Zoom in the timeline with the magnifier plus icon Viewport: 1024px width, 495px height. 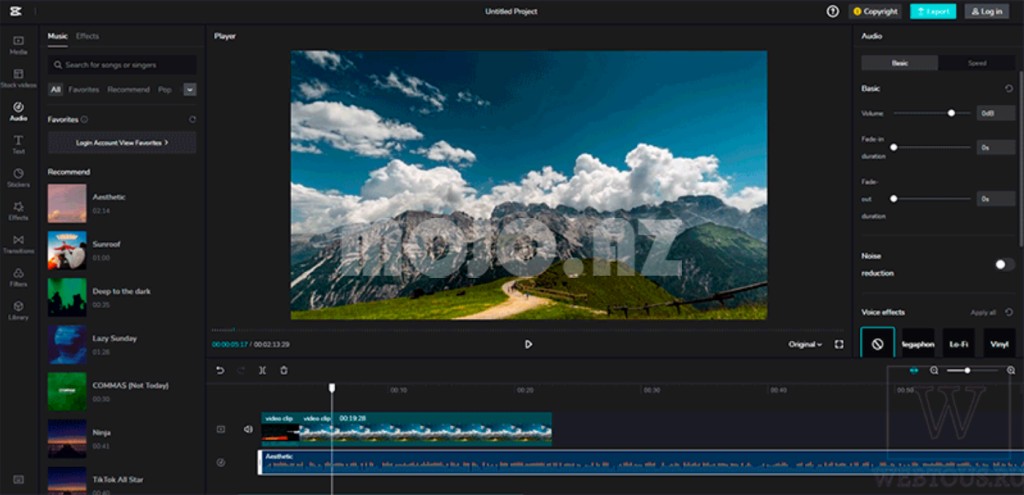(1011, 370)
